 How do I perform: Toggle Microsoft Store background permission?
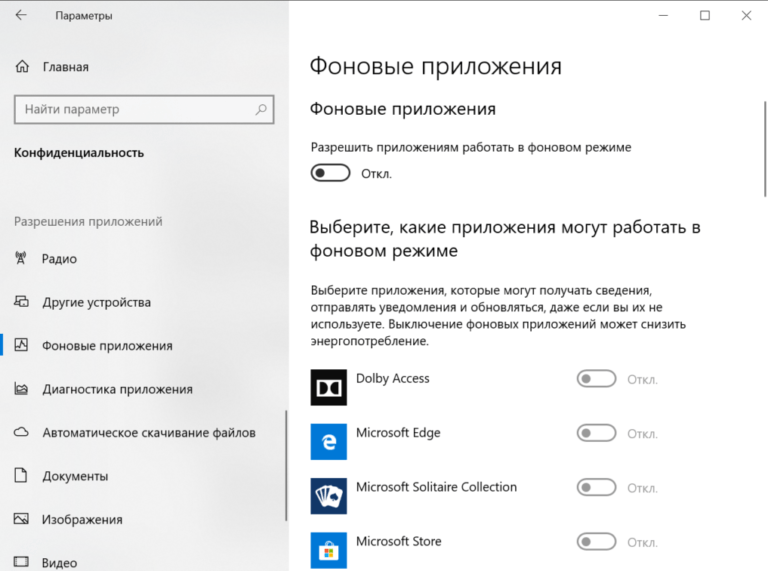597,542
